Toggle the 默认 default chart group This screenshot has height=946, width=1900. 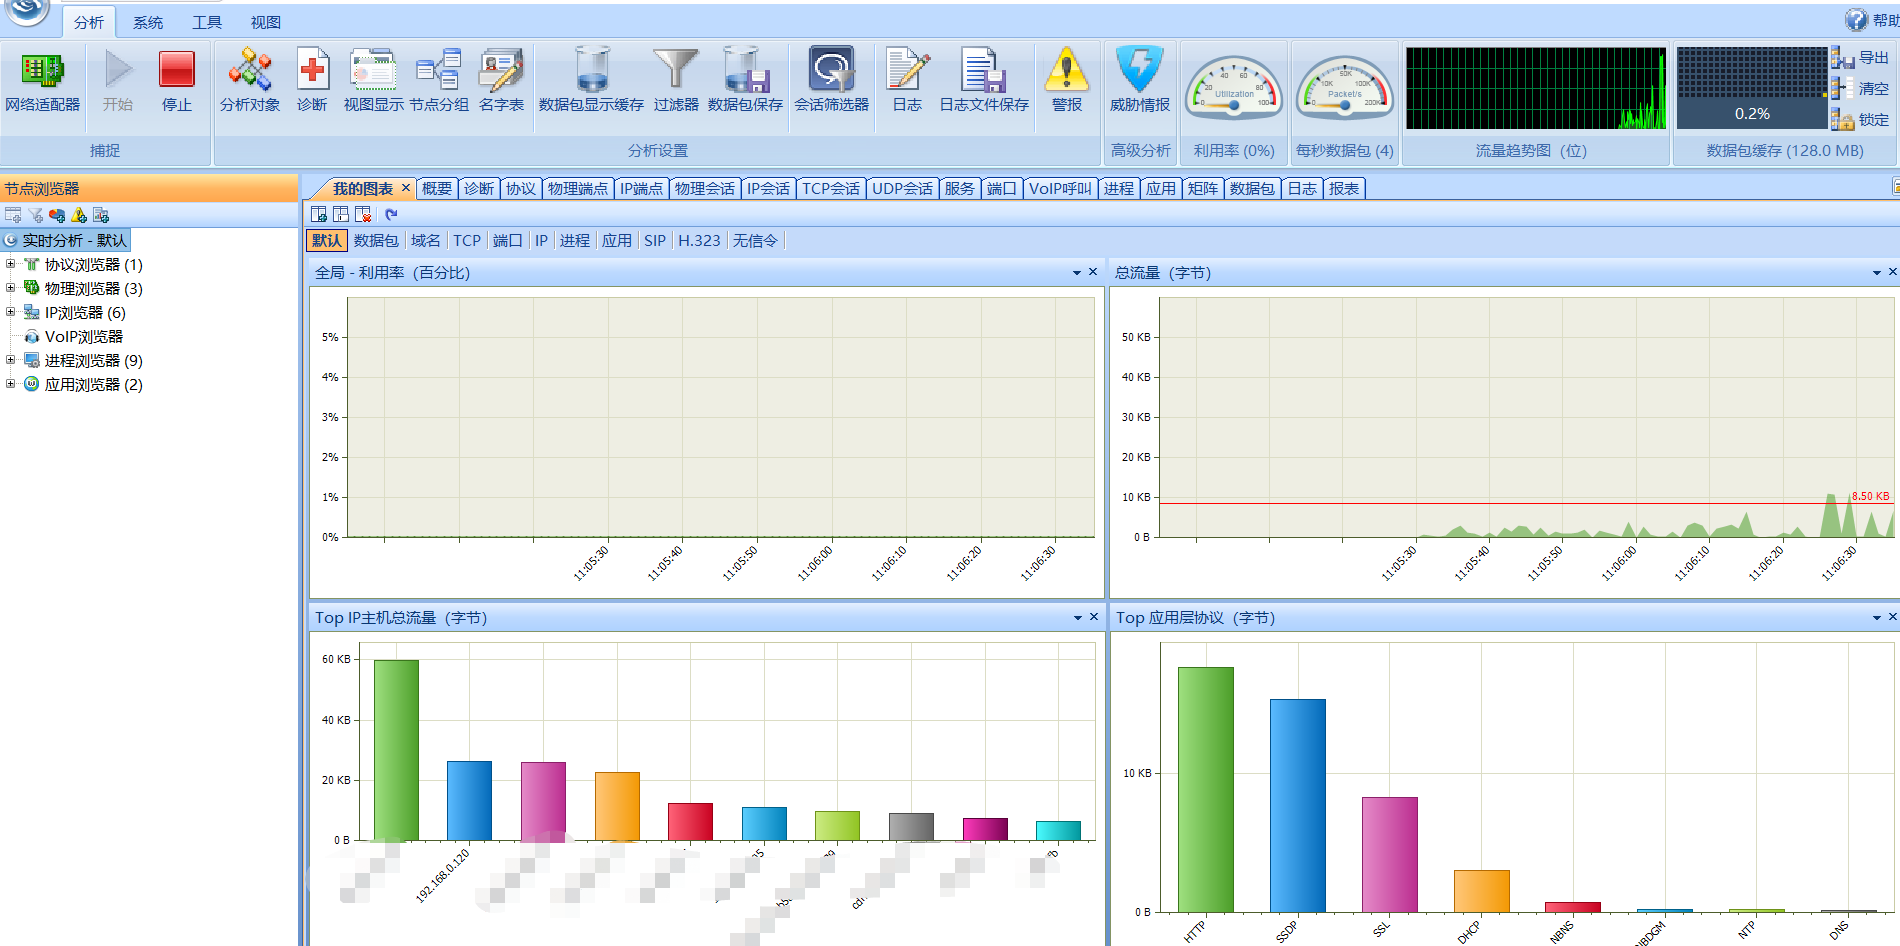click(x=327, y=240)
